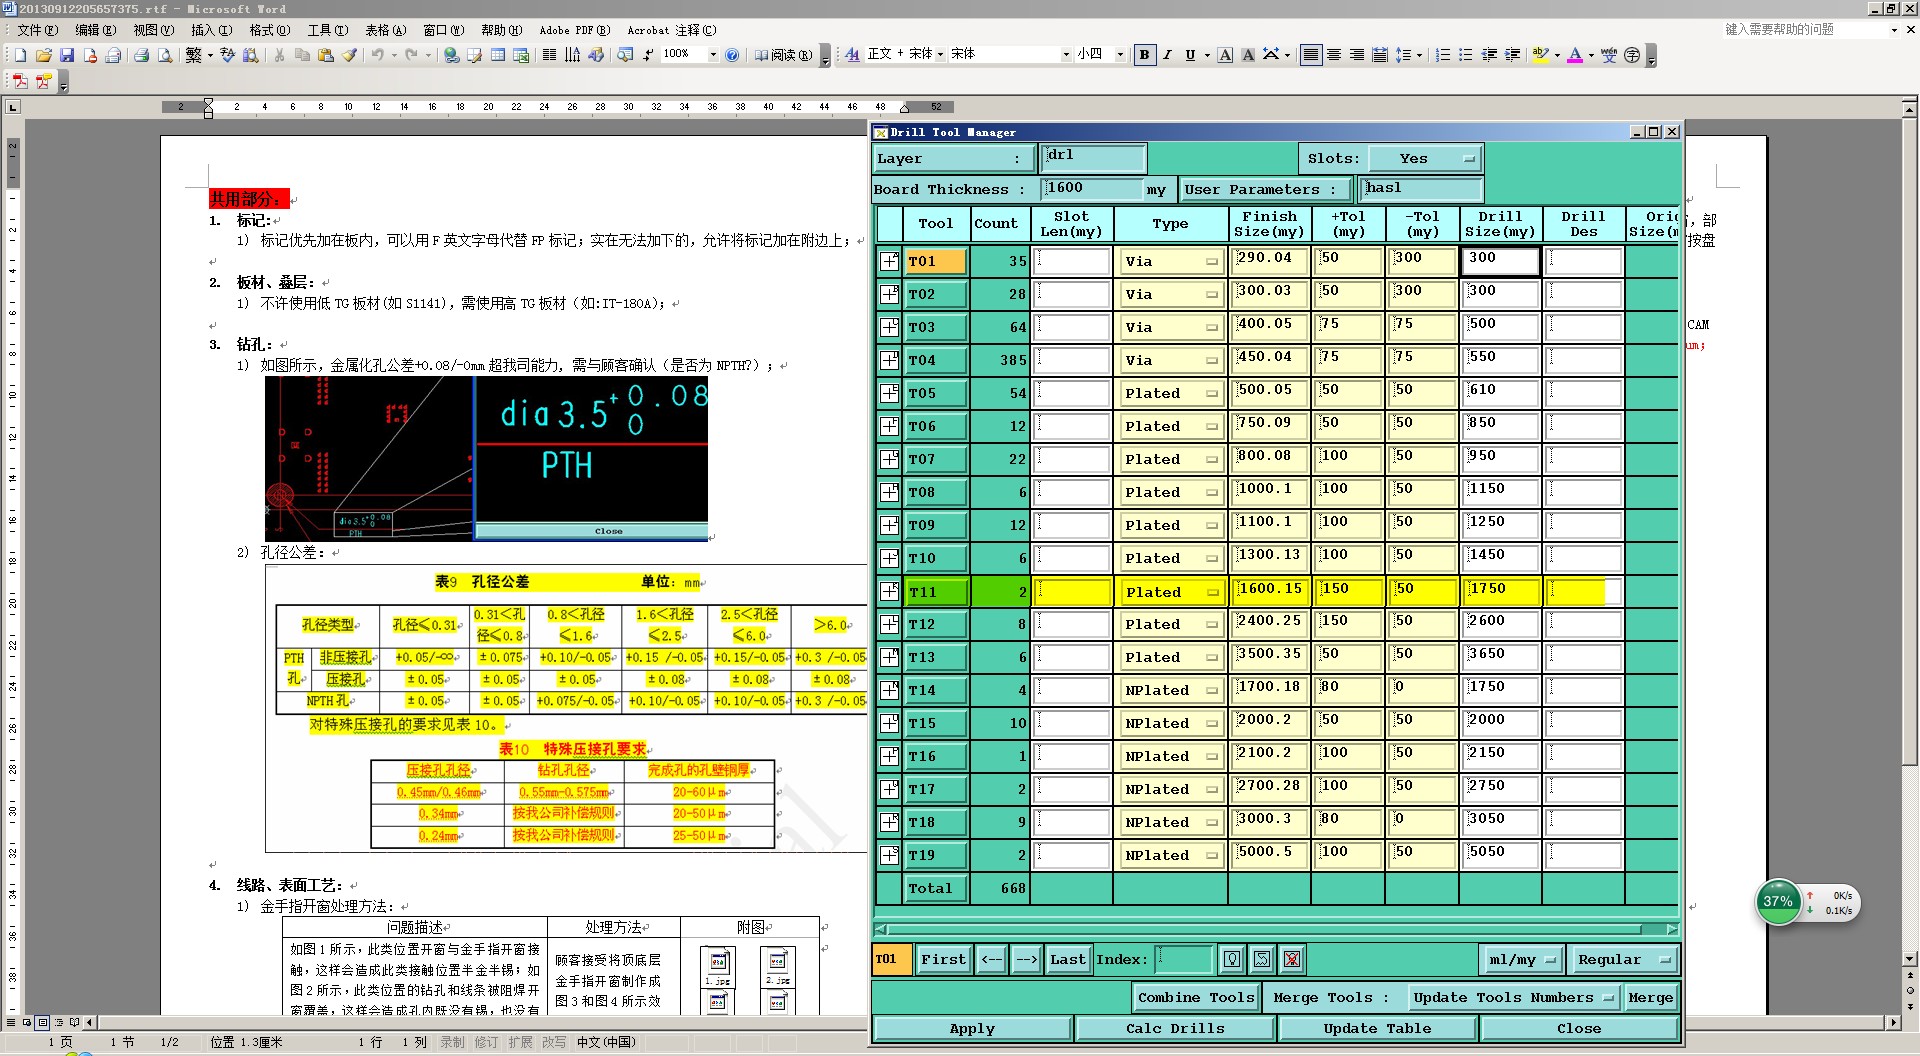This screenshot has height=1056, width=1920.
Task: Click the Numbered list icon
Action: tap(1443, 55)
